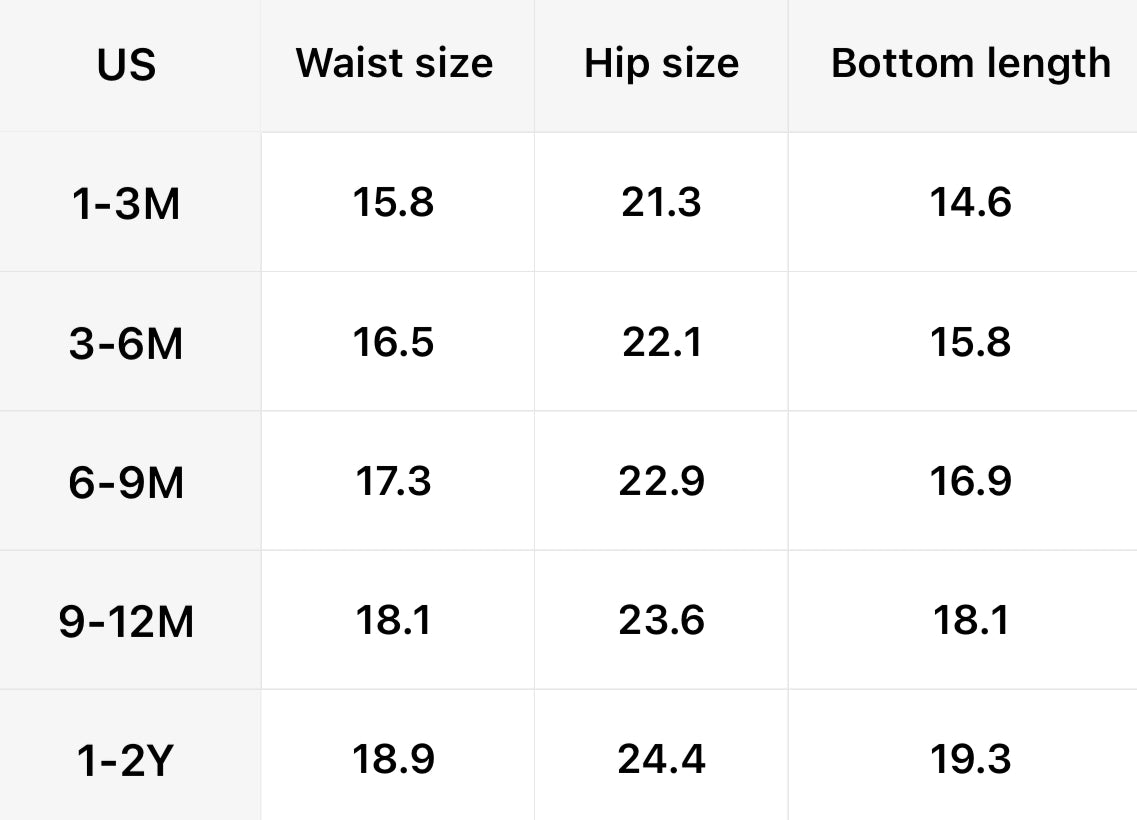Select waist value 17.3
Image resolution: width=1137 pixels, height=820 pixels.
[x=393, y=481]
